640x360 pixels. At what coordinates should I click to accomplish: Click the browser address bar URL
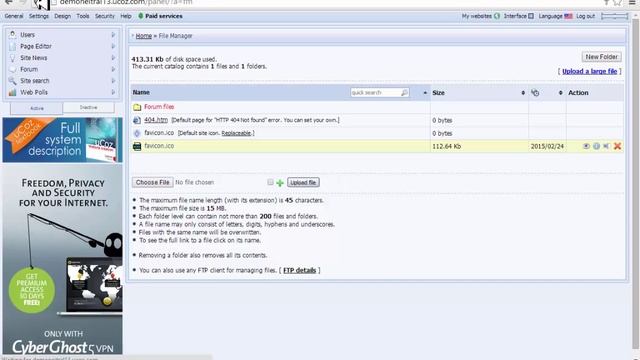pos(127,2)
